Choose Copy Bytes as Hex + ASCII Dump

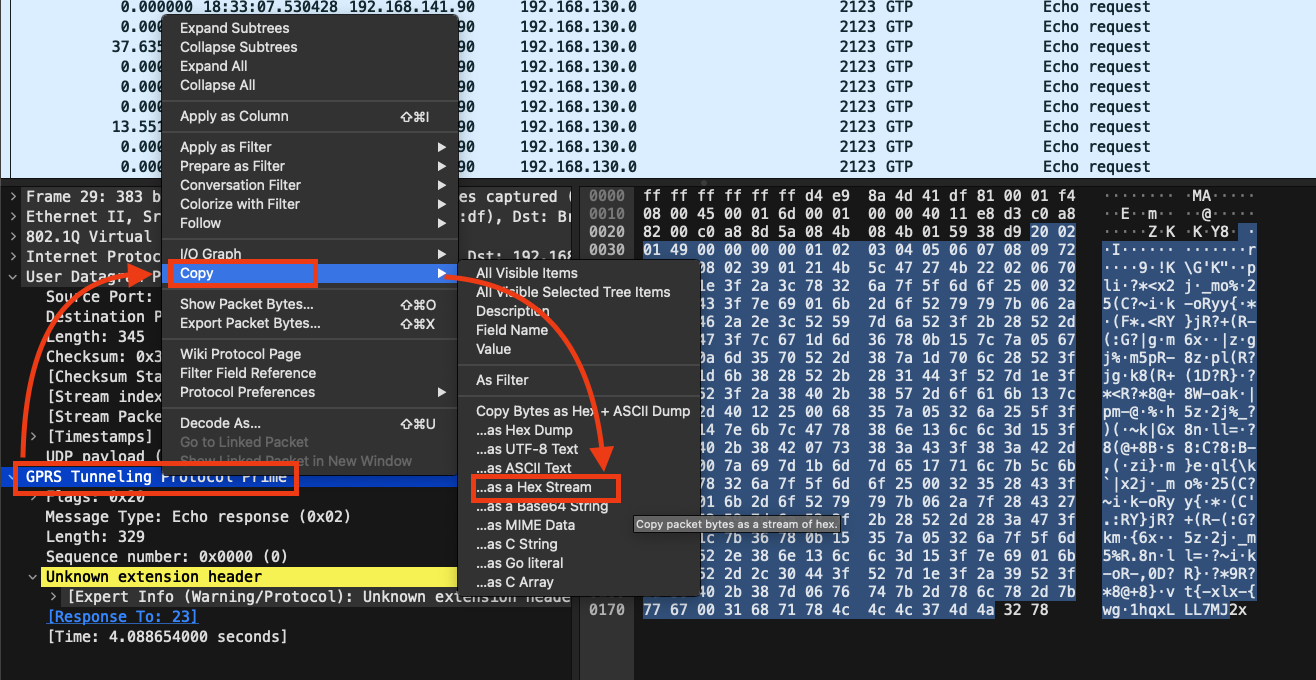[582, 411]
